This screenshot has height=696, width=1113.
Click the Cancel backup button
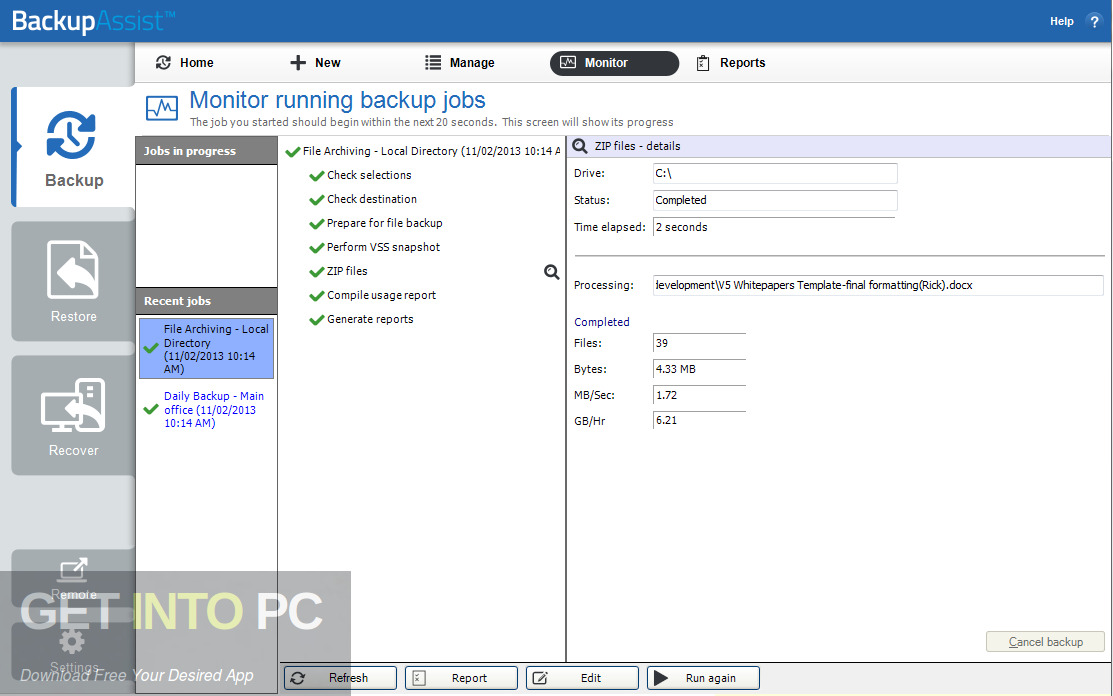click(1045, 642)
